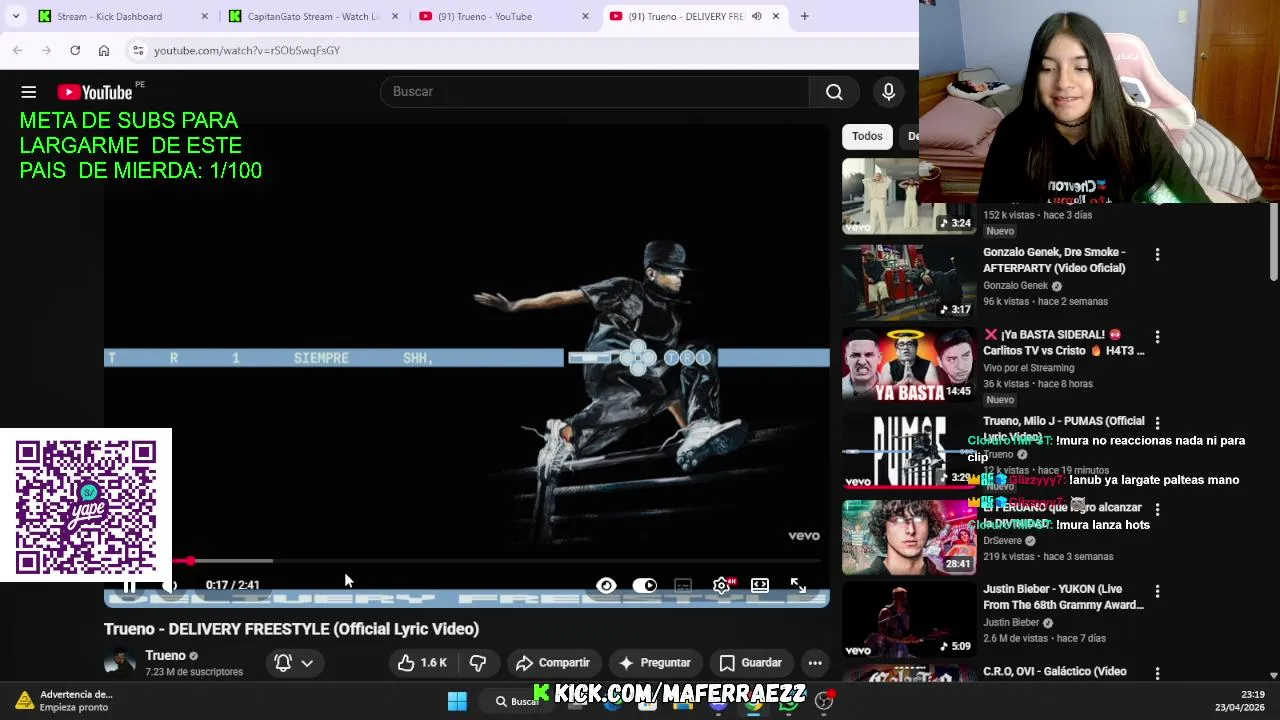Open Trueno channel avatar
Viewport: 1280px width, 720px height.
(120, 663)
